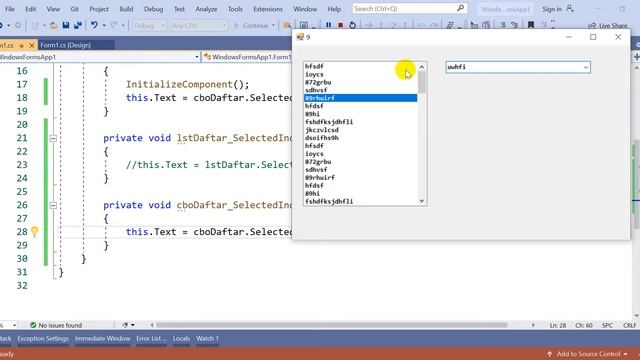This screenshot has height=360, width=640.
Task: Open the Edit menu
Action: point(31,9)
